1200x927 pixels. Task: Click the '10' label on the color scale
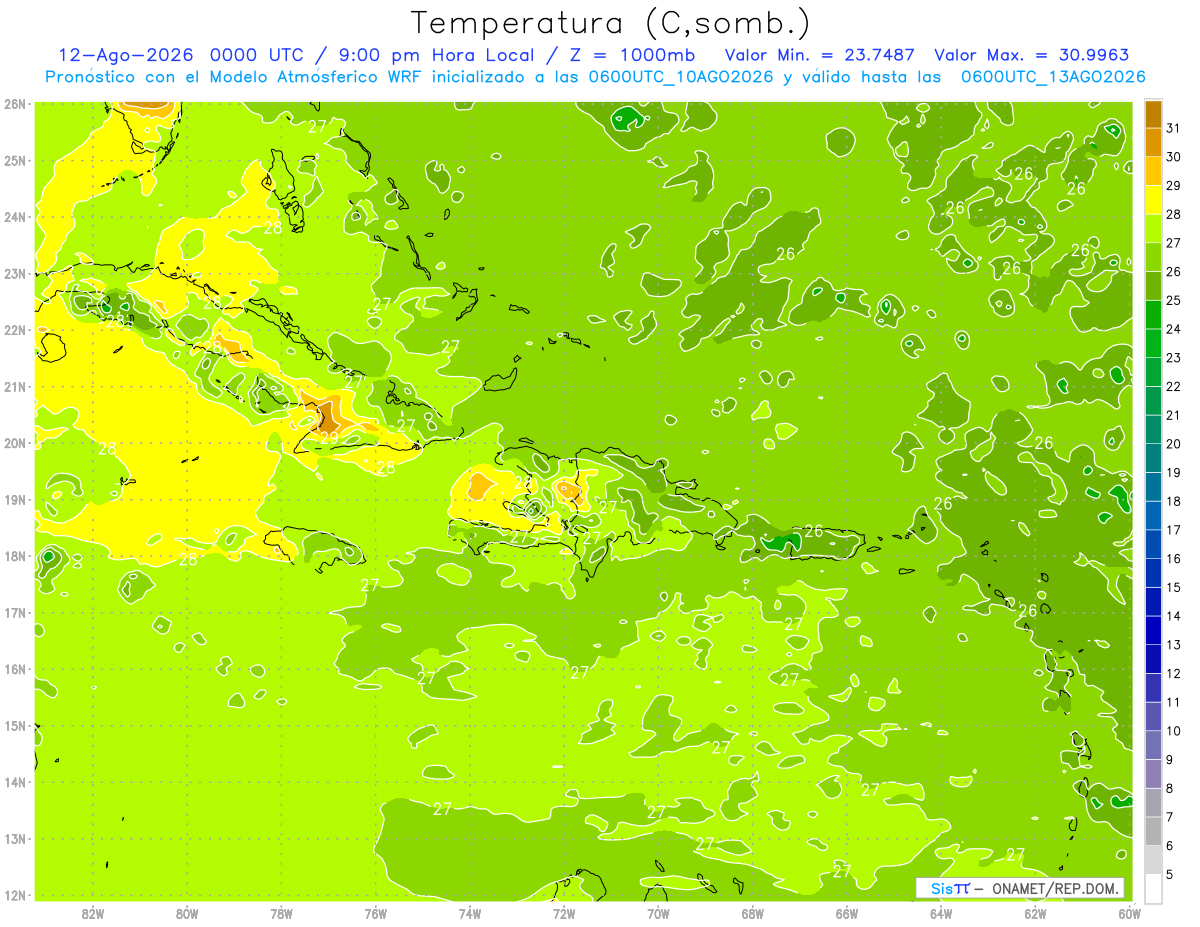tap(1173, 731)
